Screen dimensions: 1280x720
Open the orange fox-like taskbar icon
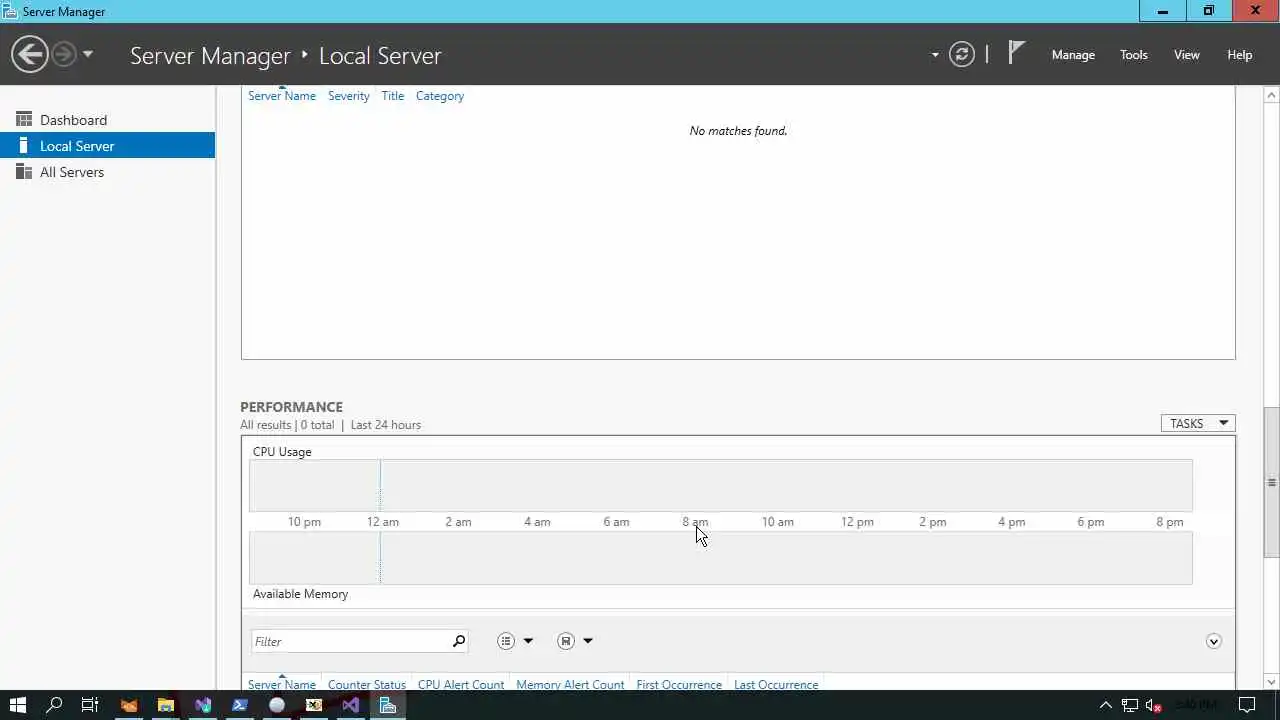pyautogui.click(x=129, y=705)
